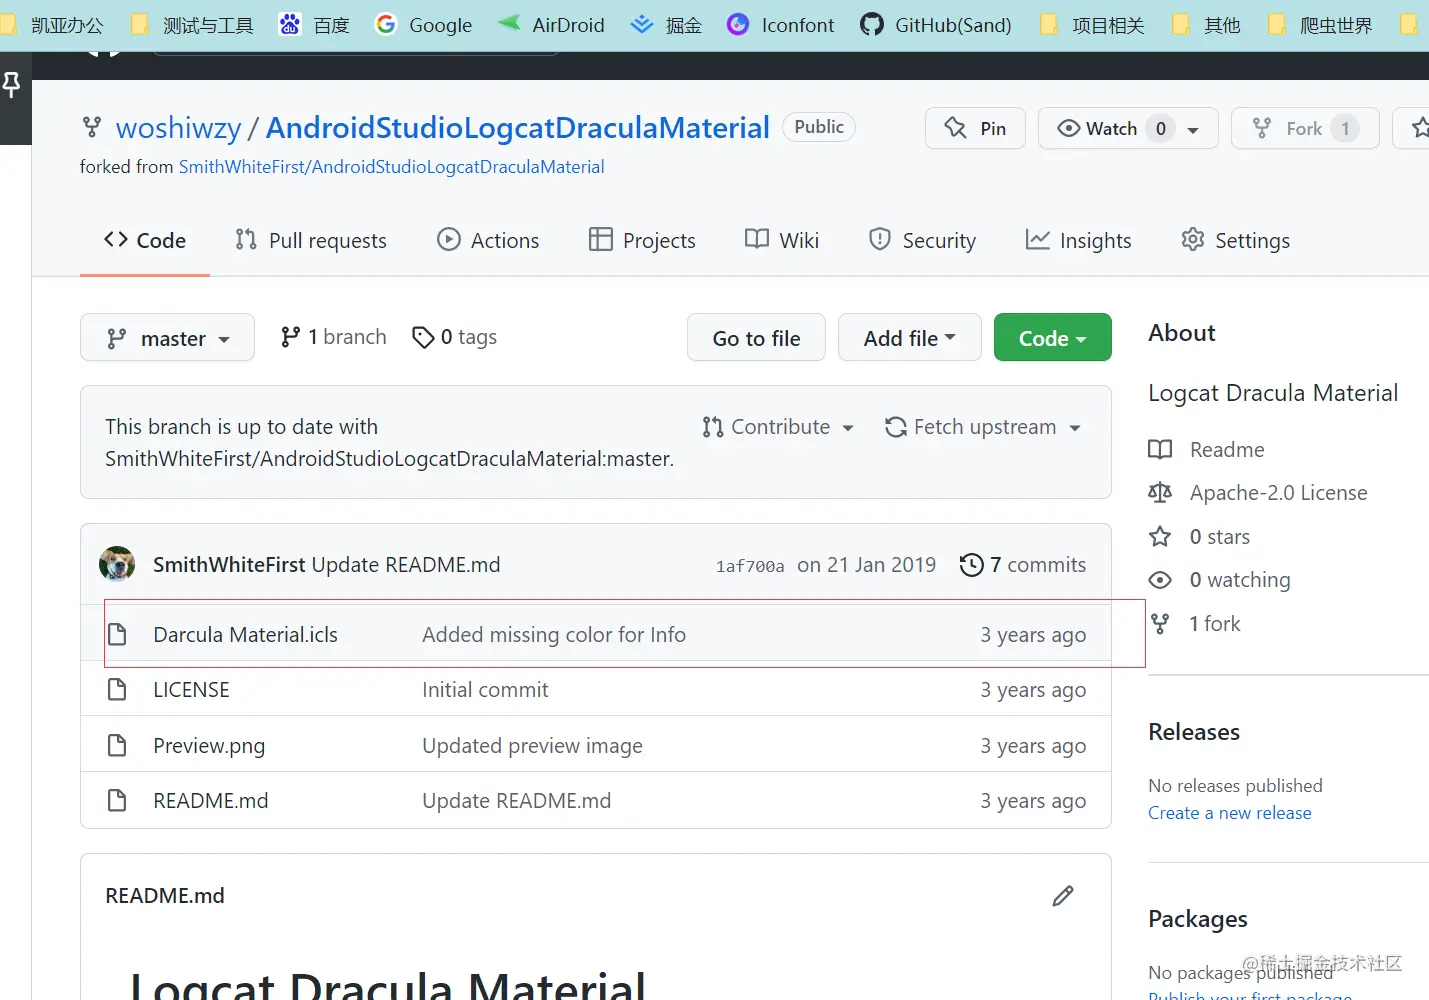This screenshot has width=1429, height=1000.
Task: Open the repository Settings tab
Action: tap(1235, 240)
